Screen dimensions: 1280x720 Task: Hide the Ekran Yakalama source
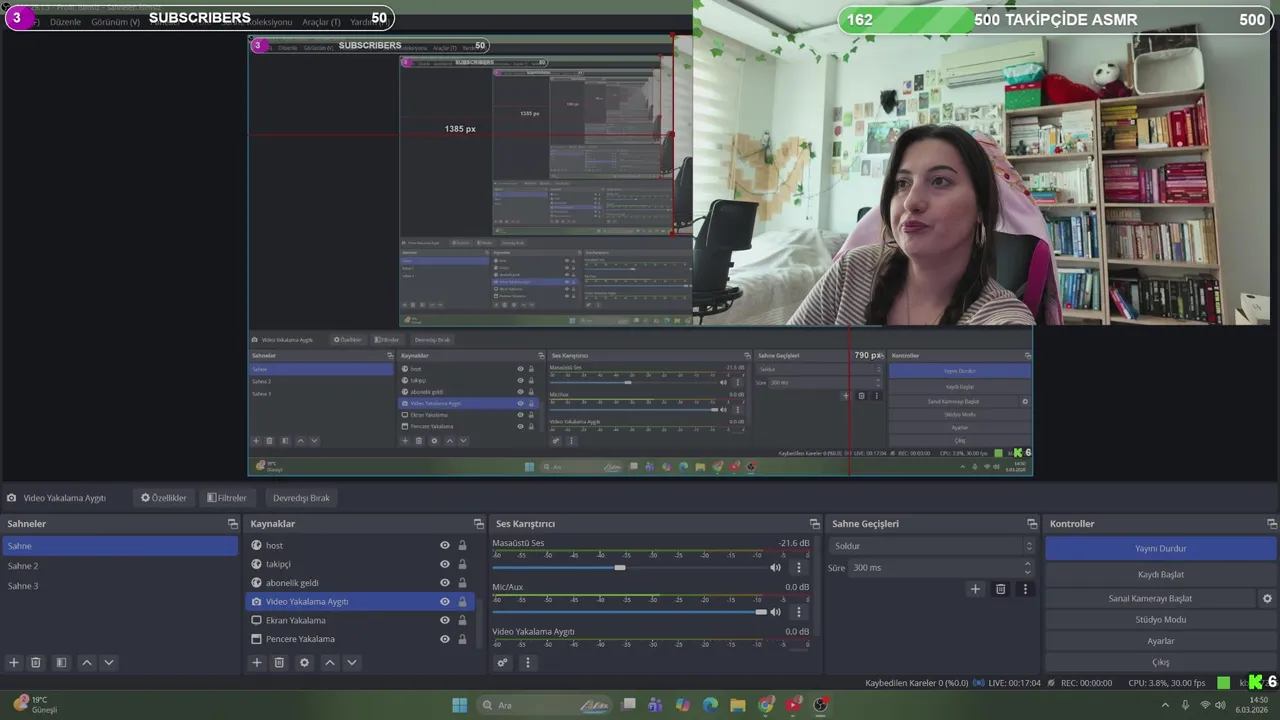point(445,620)
